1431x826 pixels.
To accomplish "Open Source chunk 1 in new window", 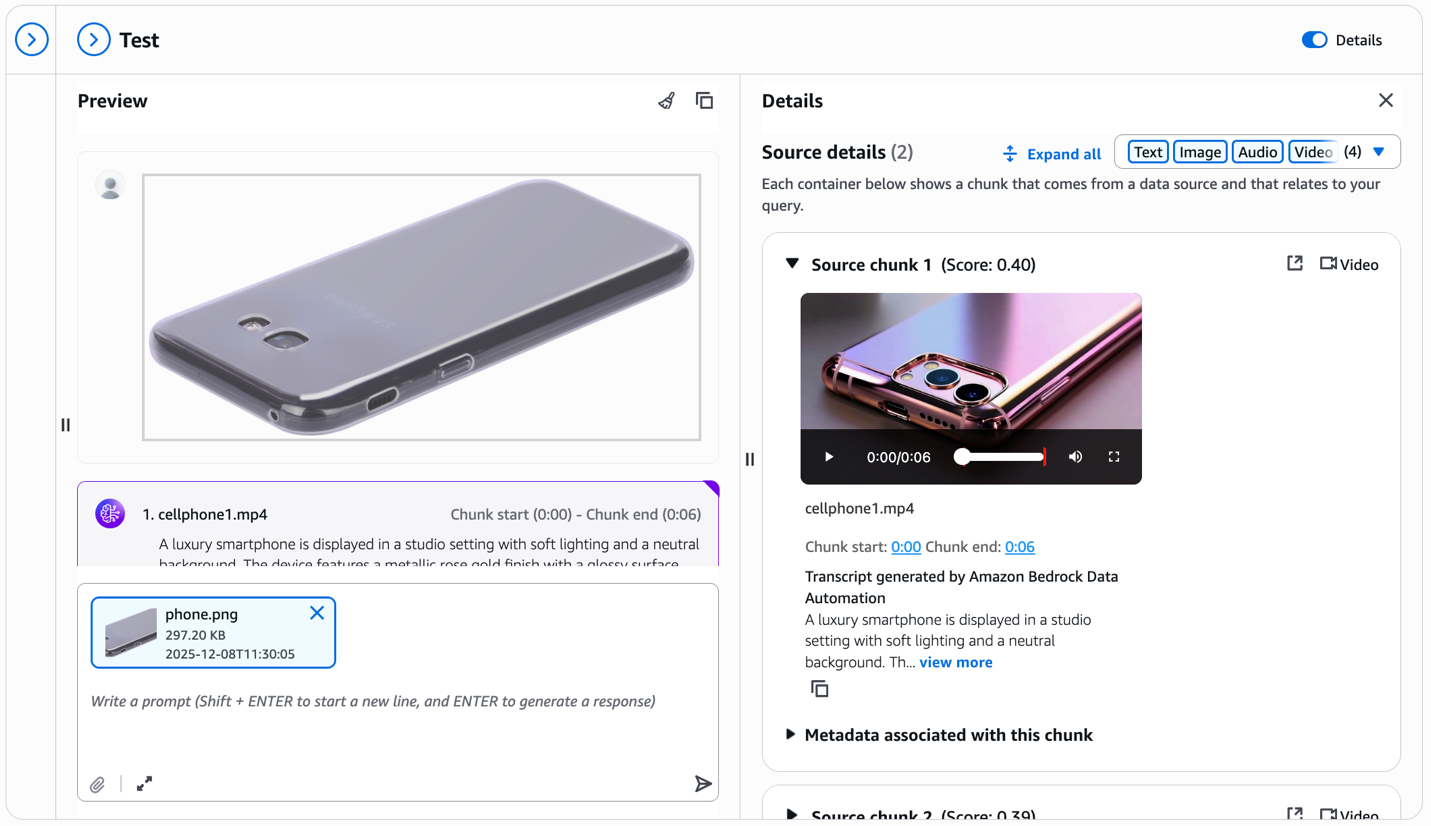I will (x=1295, y=264).
